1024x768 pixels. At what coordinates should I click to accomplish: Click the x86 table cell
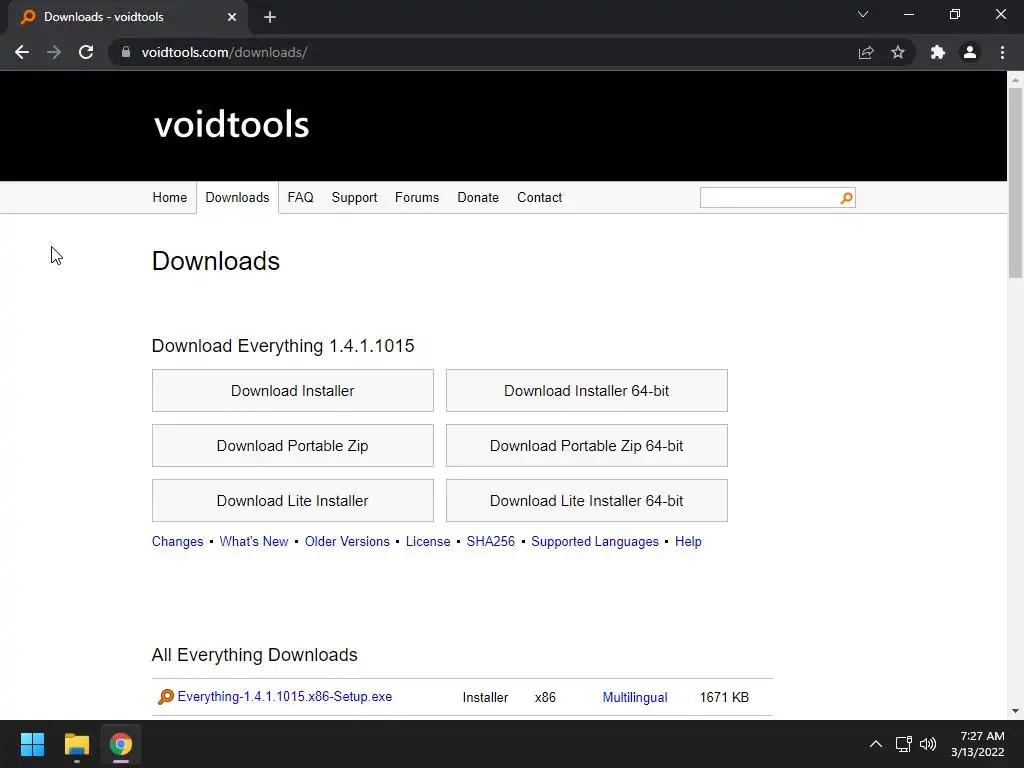[x=545, y=697]
